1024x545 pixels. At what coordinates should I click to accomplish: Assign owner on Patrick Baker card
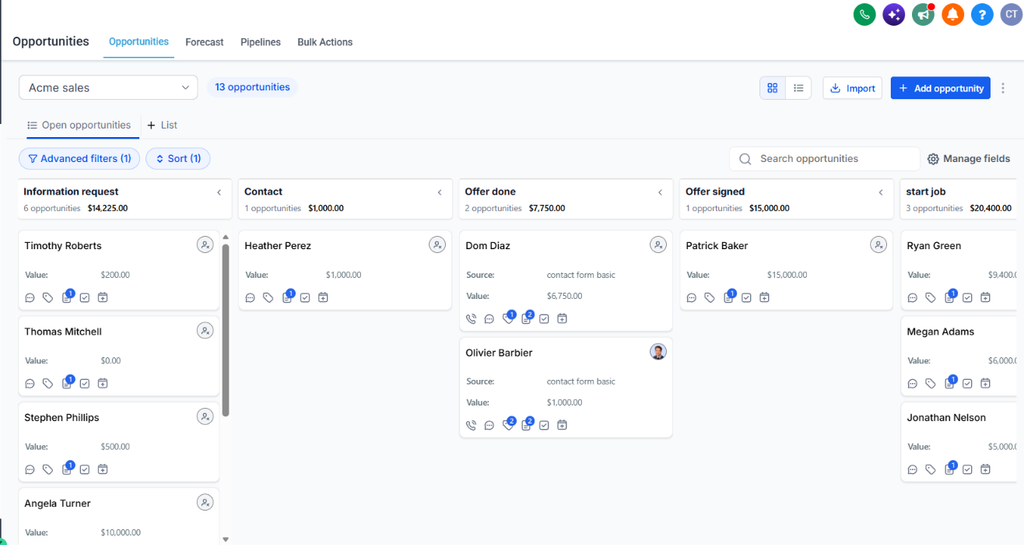click(878, 245)
